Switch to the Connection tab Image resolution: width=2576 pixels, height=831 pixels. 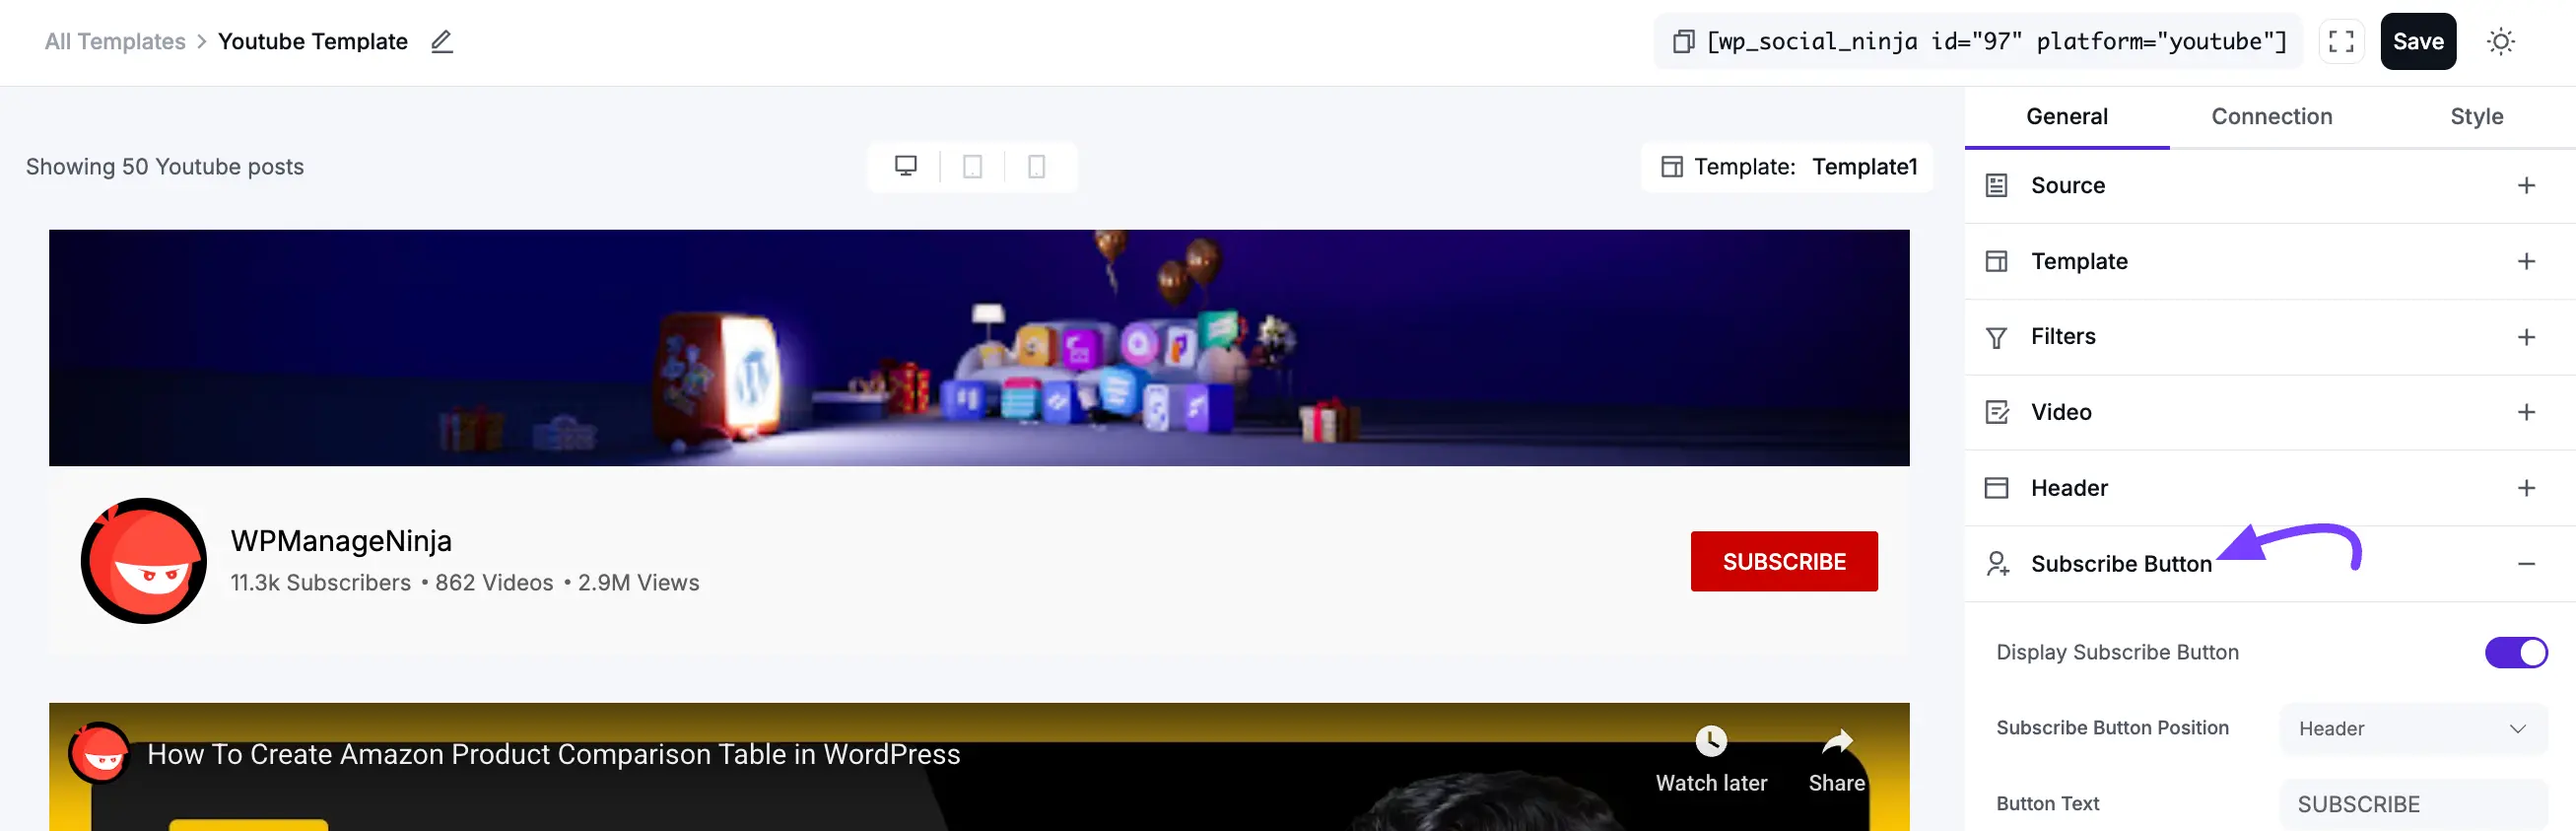click(x=2271, y=117)
